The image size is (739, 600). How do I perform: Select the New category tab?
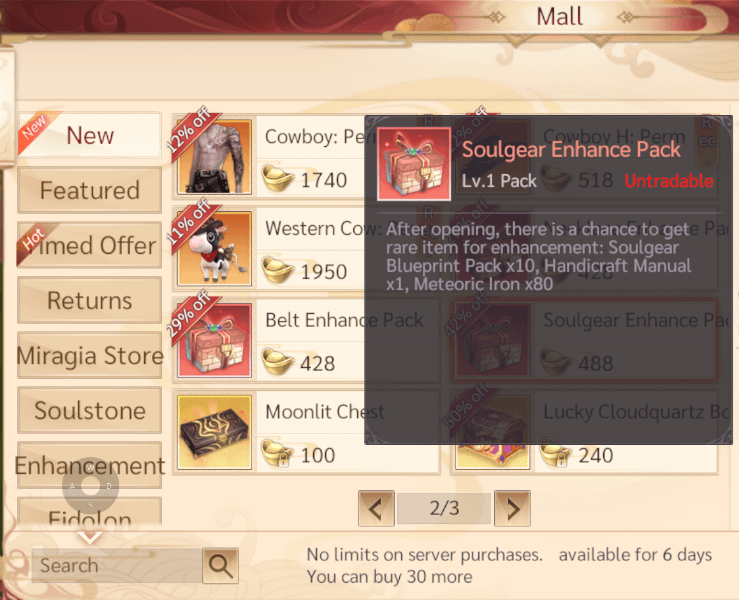tap(90, 135)
